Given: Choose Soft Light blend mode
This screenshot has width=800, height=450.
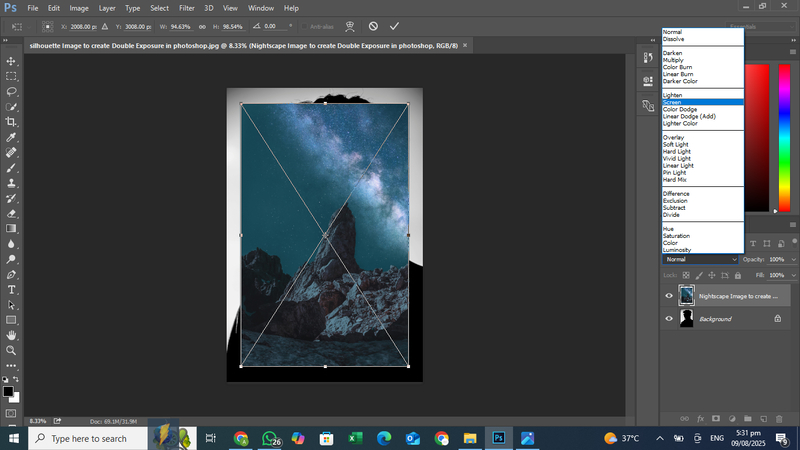Looking at the screenshot, I should (703, 144).
